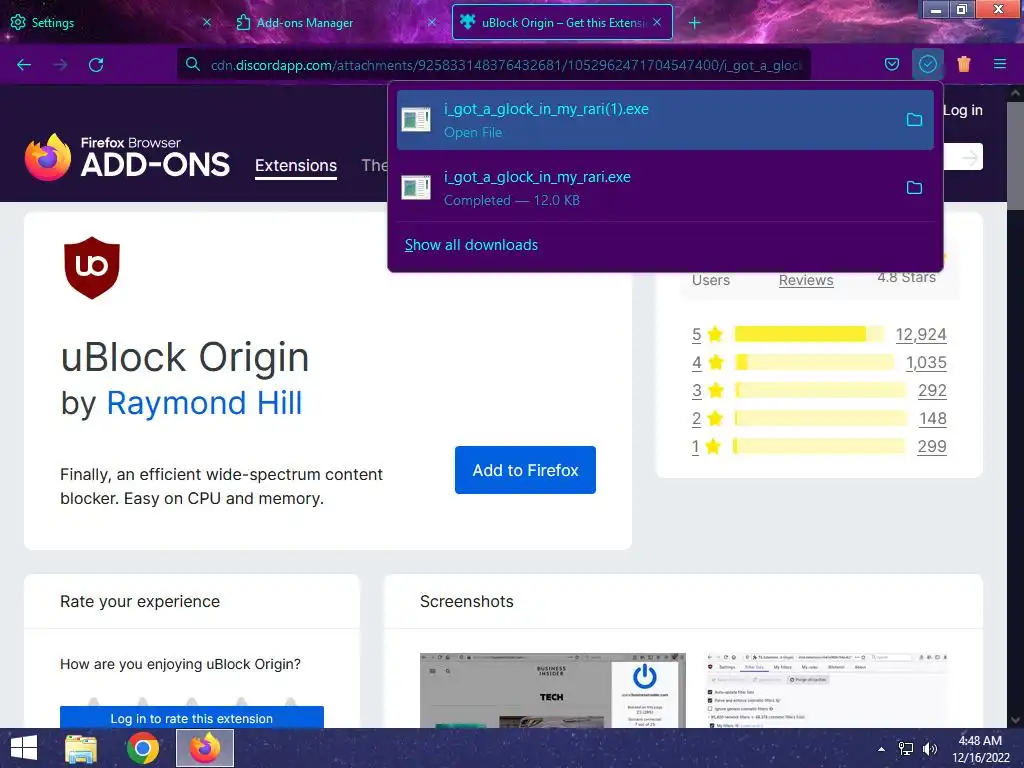
Task: Open the Pocket save icon
Action: coord(891,64)
